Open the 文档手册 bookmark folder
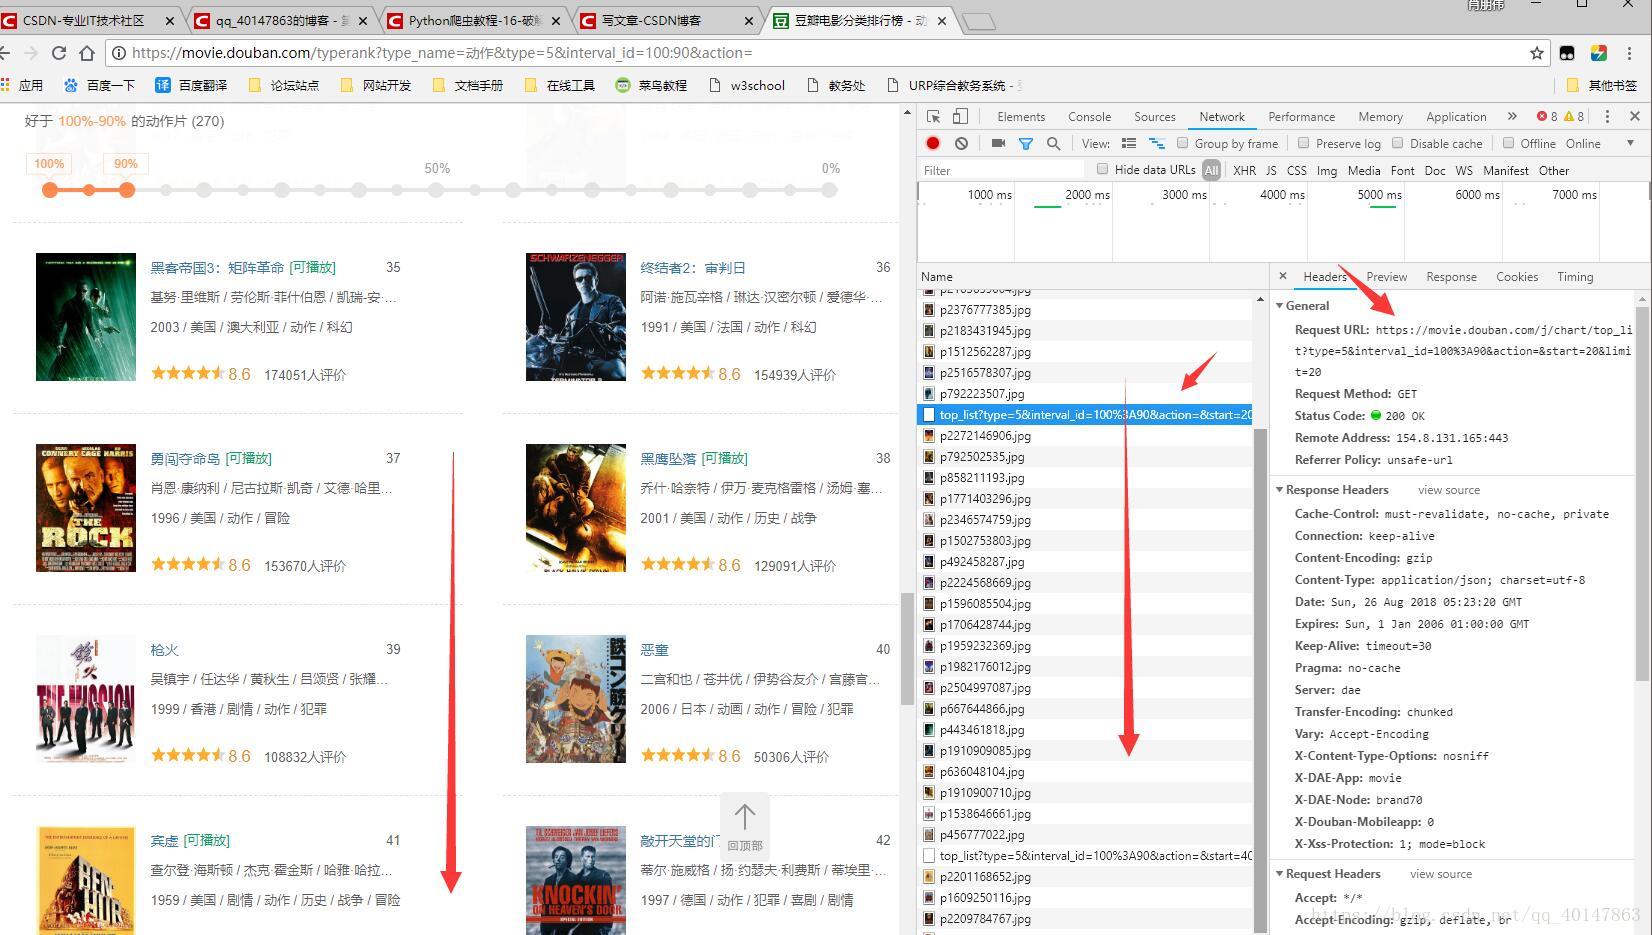Image resolution: width=1652 pixels, height=935 pixels. click(x=467, y=85)
